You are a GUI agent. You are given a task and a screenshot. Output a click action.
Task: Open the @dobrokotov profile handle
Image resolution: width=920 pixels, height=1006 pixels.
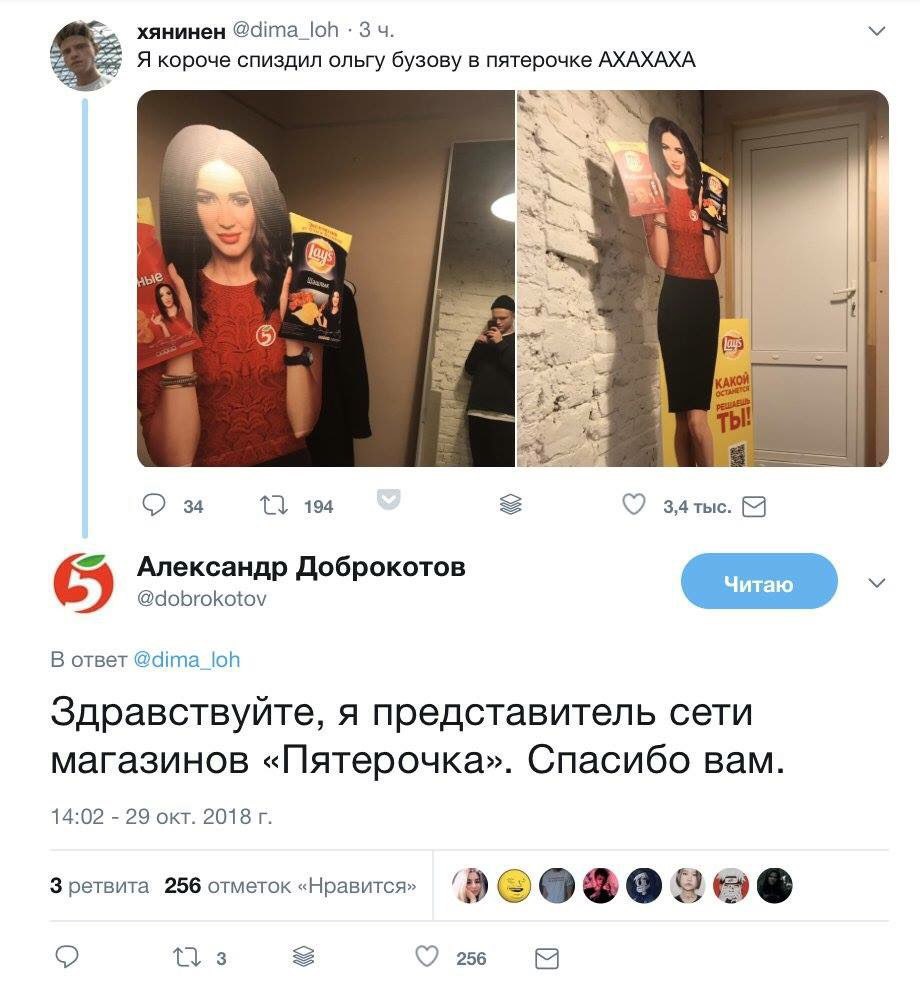(201, 599)
